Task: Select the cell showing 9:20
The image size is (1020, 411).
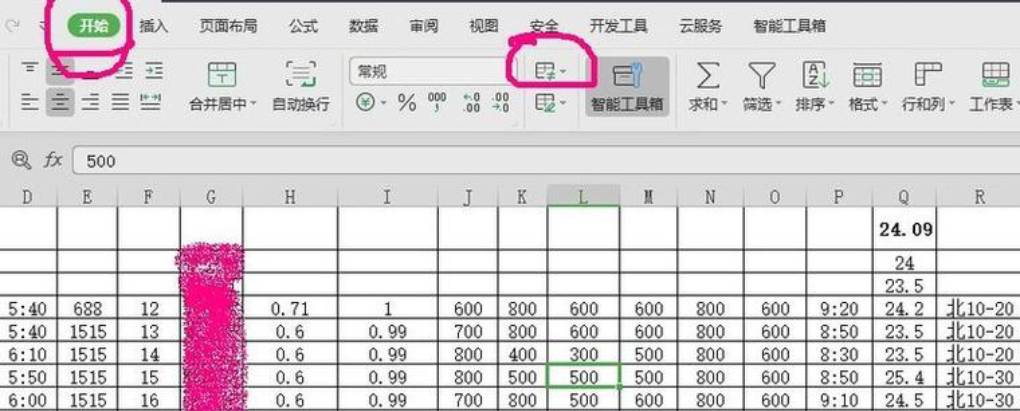Action: pyautogui.click(x=840, y=308)
